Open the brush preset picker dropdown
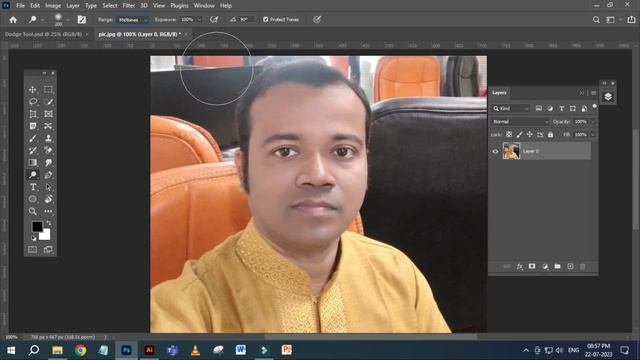 pos(68,20)
